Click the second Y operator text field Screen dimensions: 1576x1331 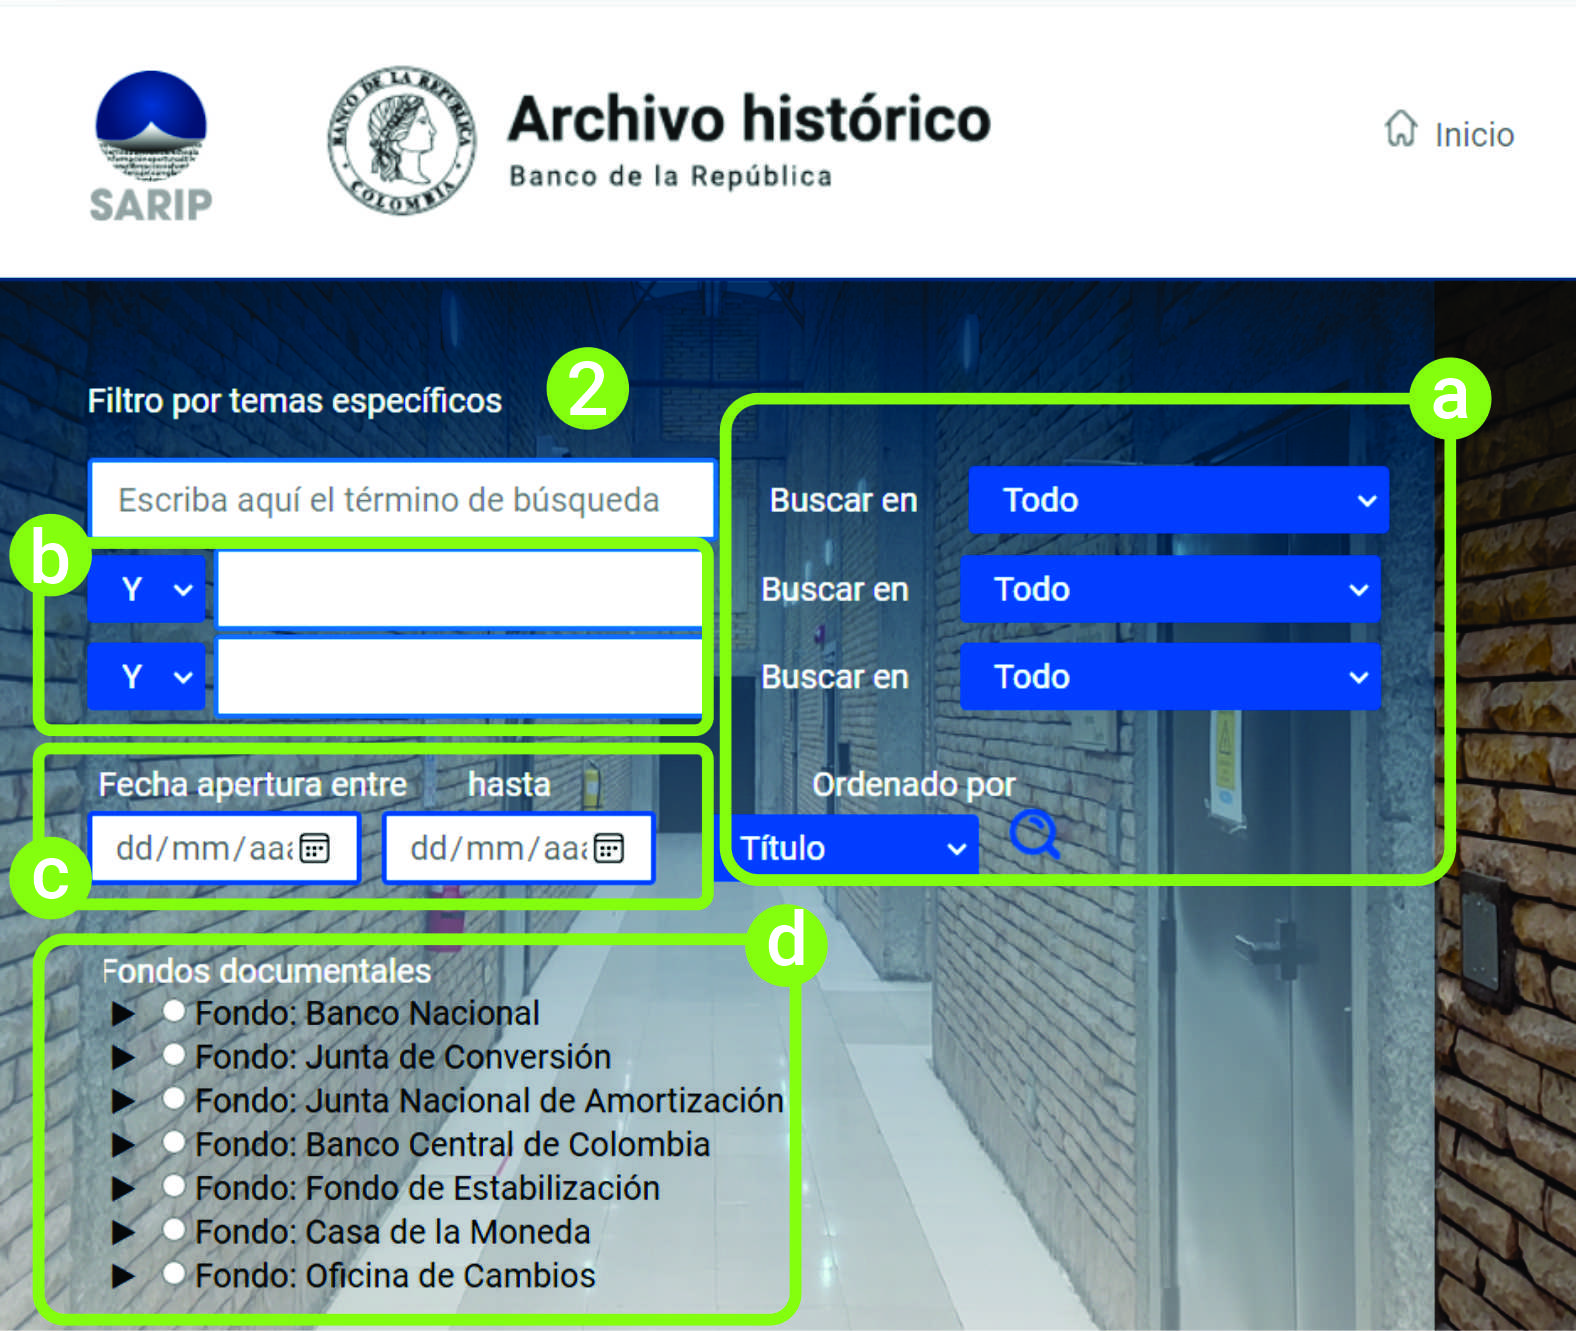click(460, 677)
